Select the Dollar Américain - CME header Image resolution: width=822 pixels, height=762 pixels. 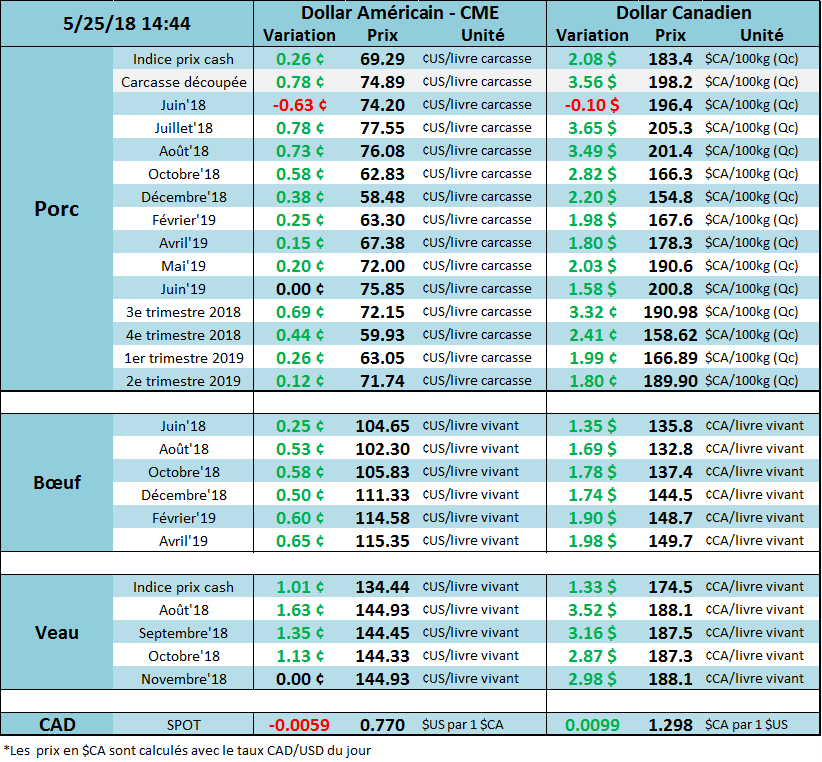pyautogui.click(x=398, y=13)
